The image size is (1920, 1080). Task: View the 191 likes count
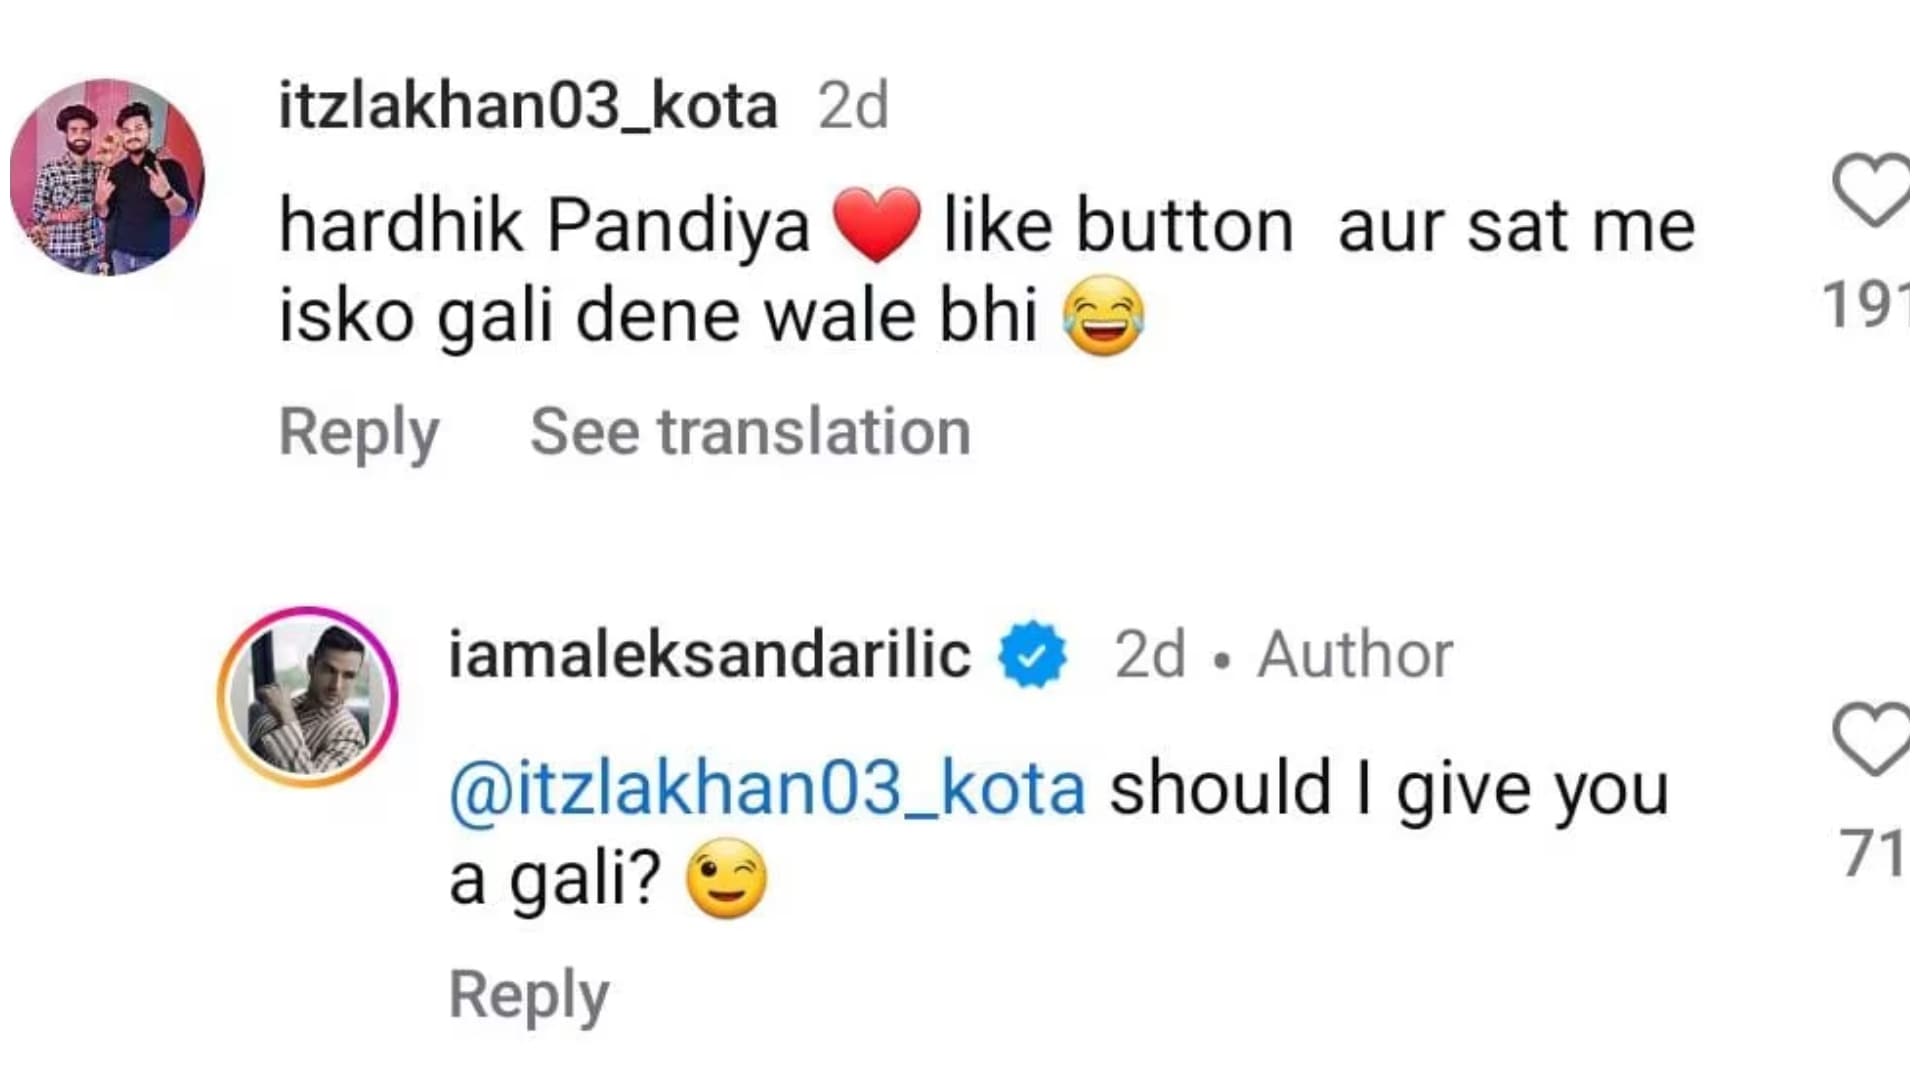1866,304
